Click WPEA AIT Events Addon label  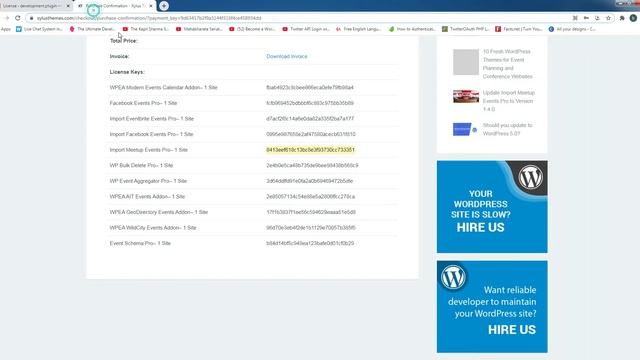point(147,196)
